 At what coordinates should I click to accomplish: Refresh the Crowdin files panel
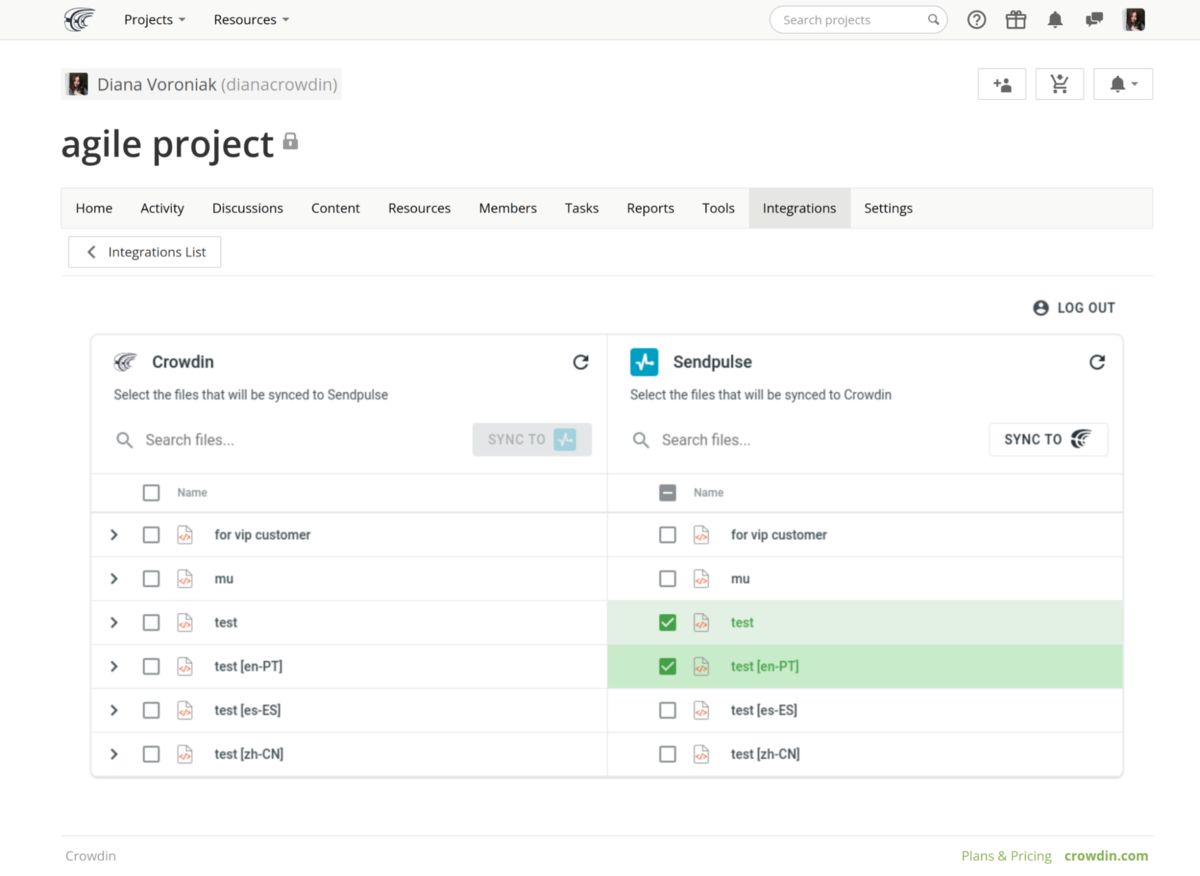pos(580,362)
